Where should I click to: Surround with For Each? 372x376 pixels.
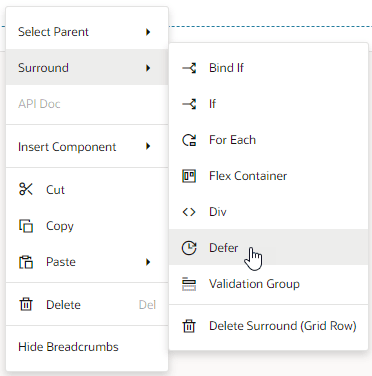coord(269,140)
